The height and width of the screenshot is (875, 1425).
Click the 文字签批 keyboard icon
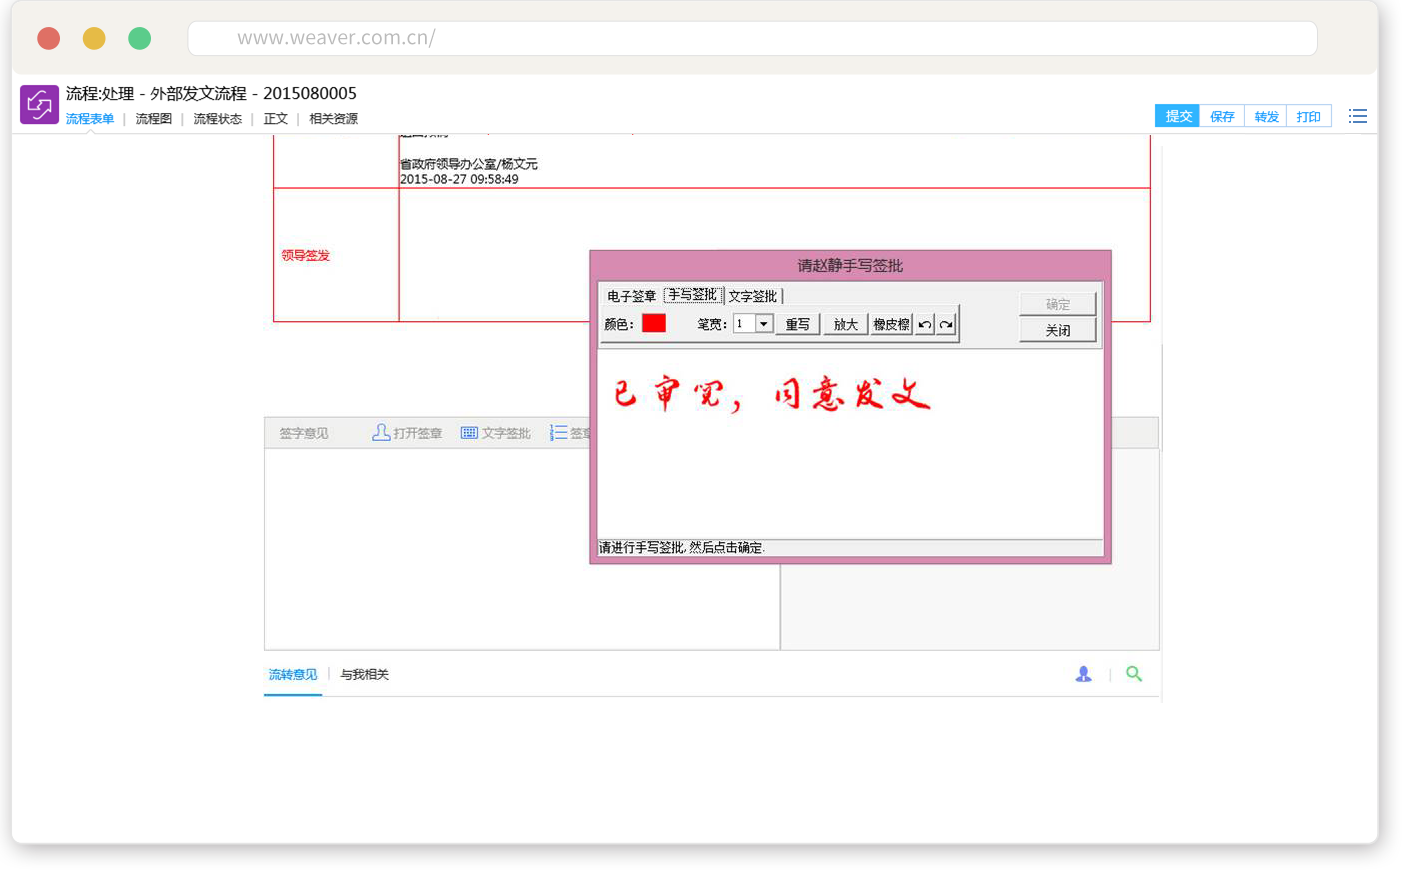click(x=469, y=433)
